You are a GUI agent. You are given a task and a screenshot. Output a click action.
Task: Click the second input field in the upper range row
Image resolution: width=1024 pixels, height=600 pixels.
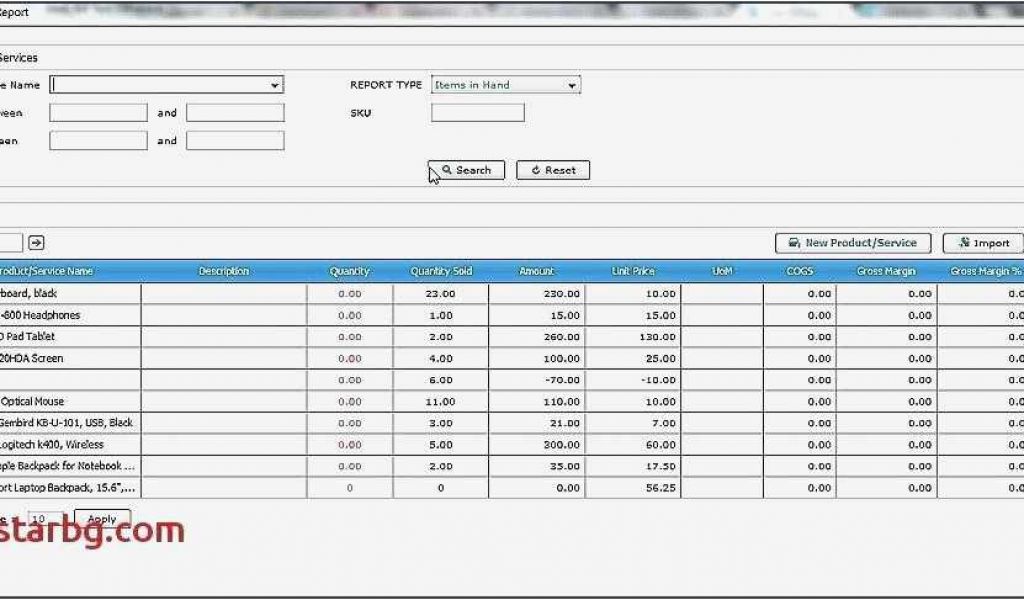click(x=235, y=113)
